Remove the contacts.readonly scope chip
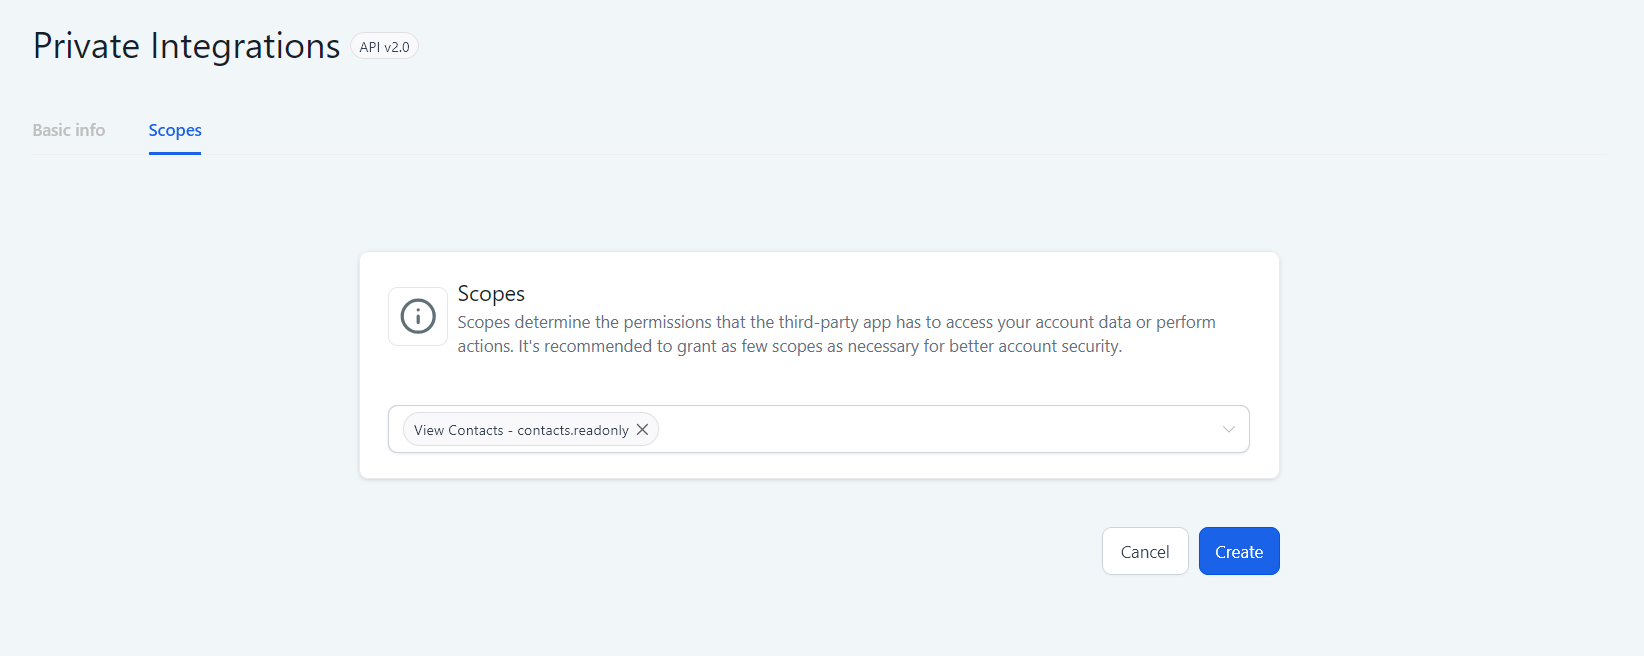The height and width of the screenshot is (656, 1644). coord(642,429)
